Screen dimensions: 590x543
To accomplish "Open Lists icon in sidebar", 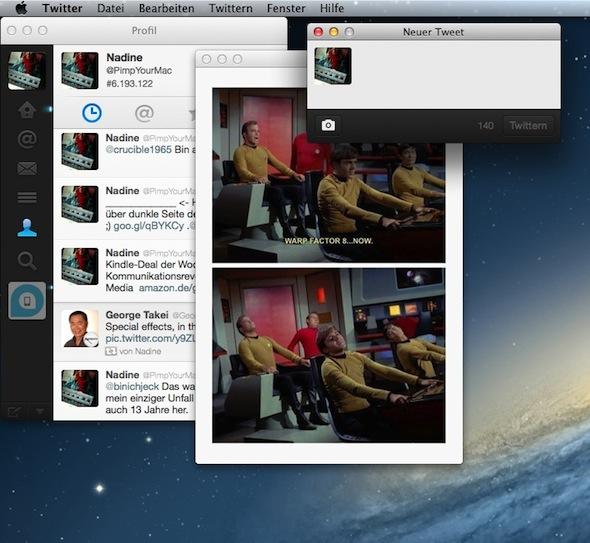I will coord(27,197).
